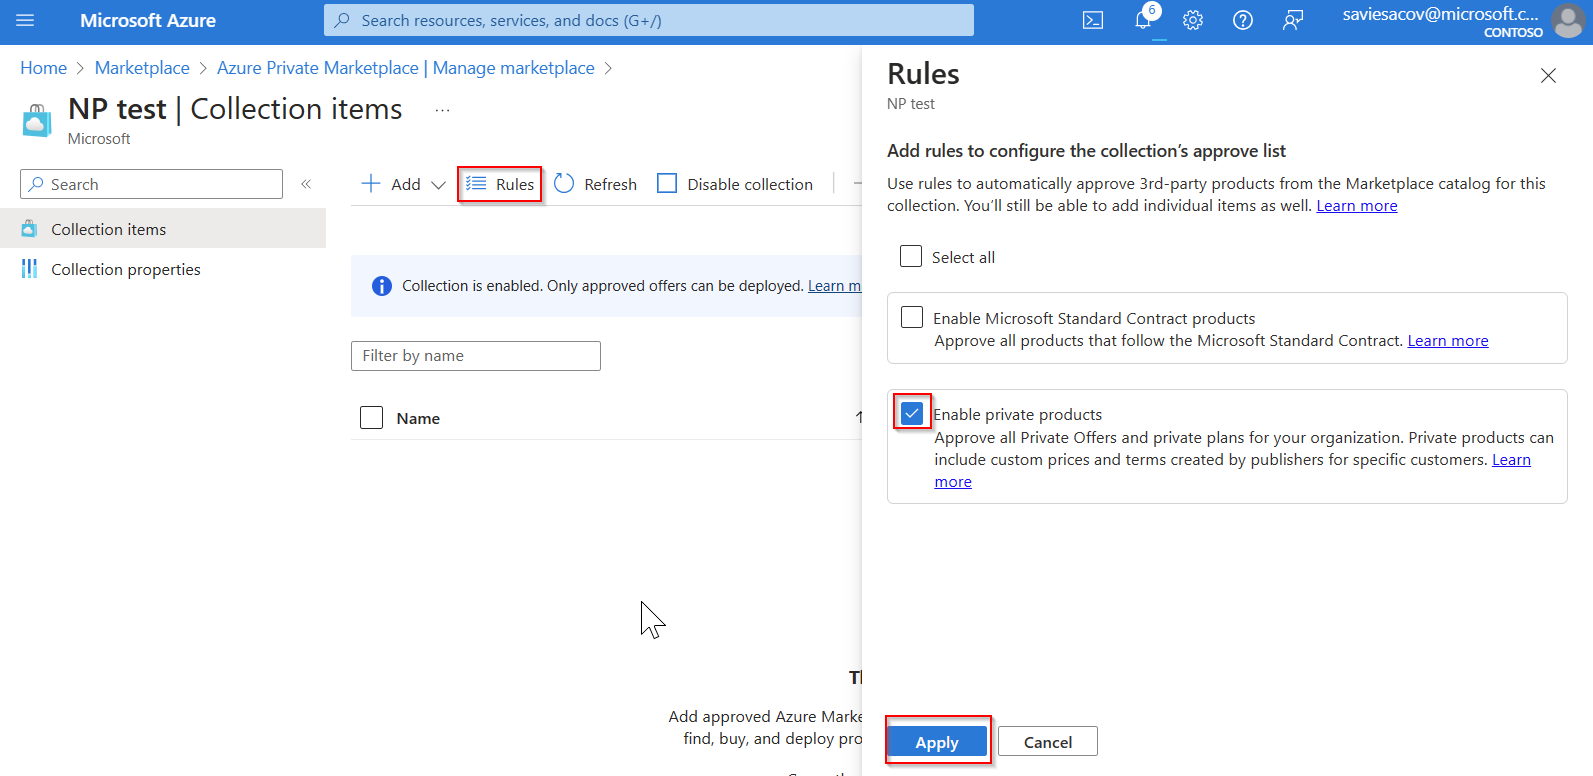Click the Apply button
The height and width of the screenshot is (776, 1593).
937,742
